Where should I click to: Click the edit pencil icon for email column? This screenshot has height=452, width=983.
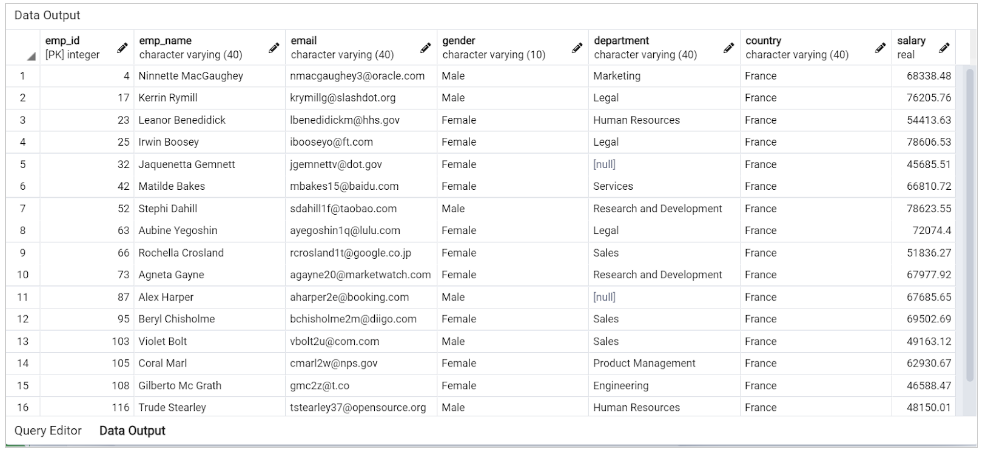(x=426, y=48)
